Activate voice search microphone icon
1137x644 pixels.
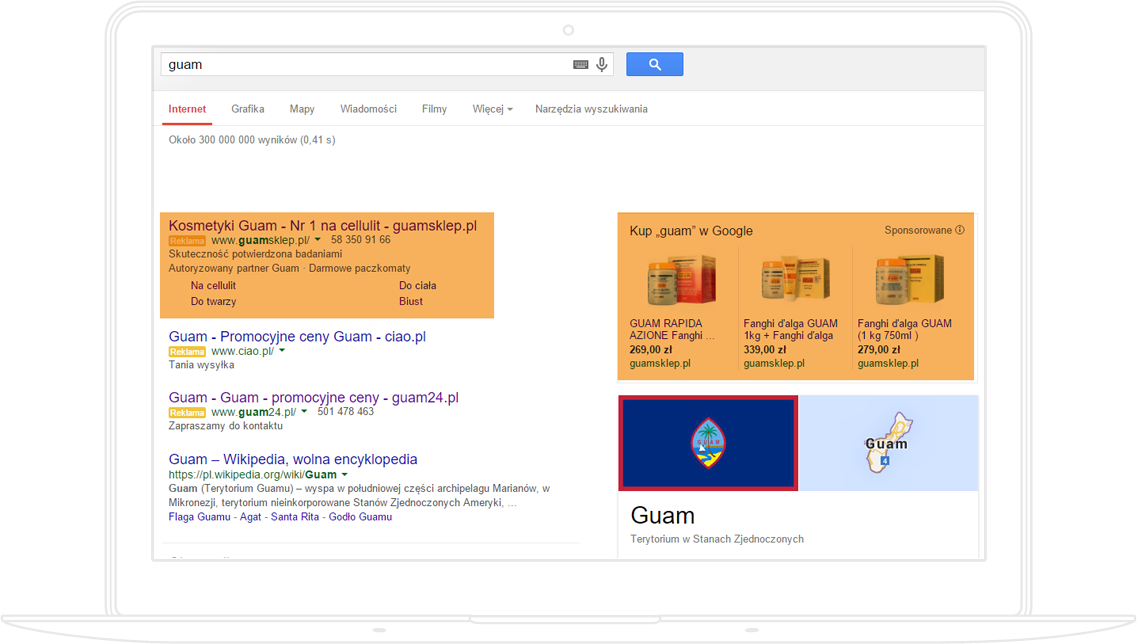602,65
